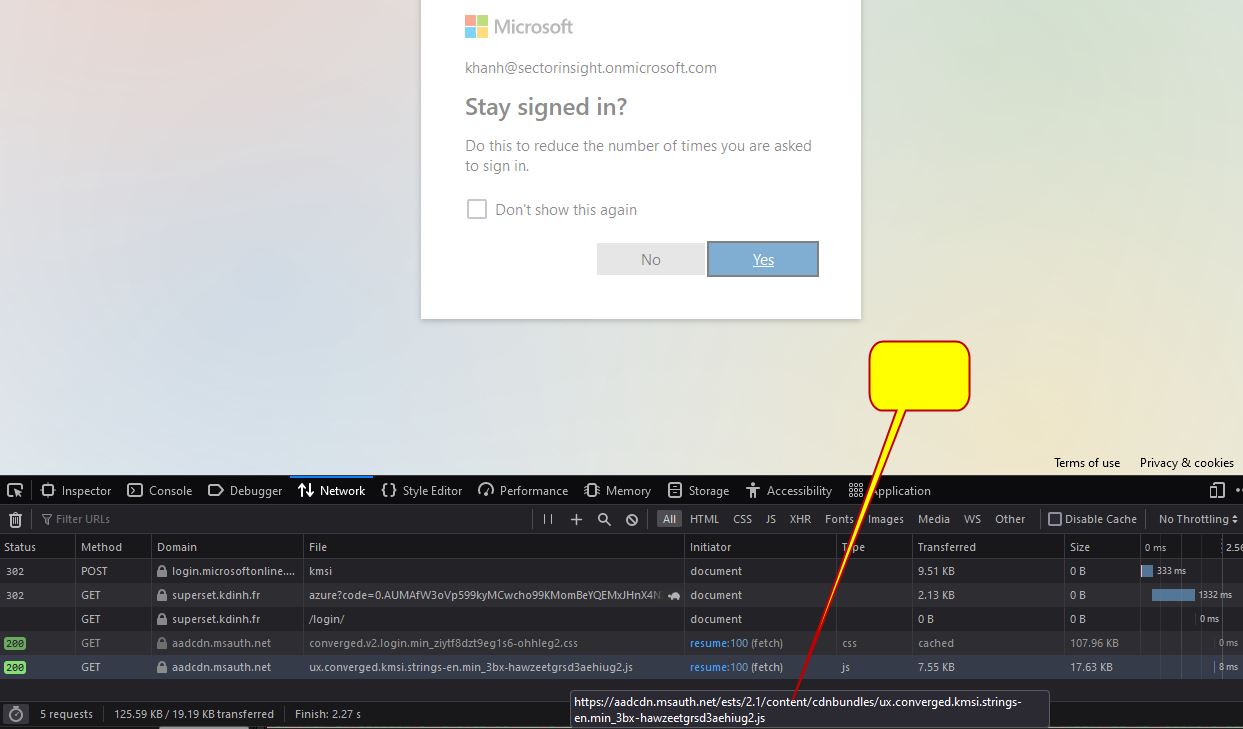
Task: Filter requests by CSS
Action: [742, 519]
